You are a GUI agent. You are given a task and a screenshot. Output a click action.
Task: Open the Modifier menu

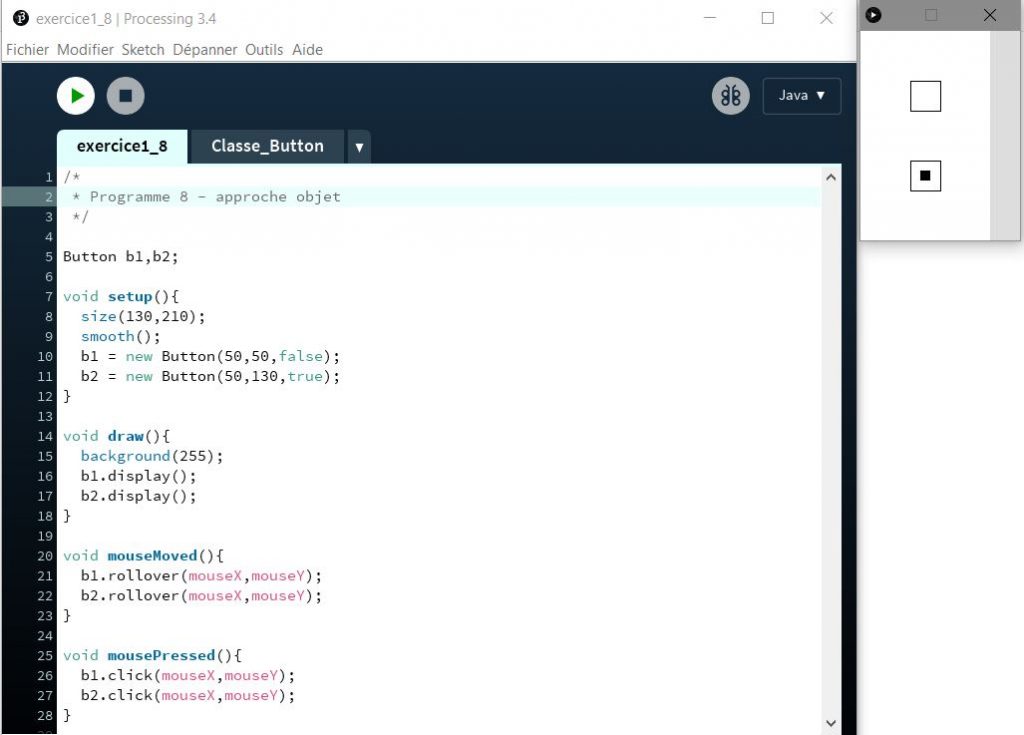point(85,49)
